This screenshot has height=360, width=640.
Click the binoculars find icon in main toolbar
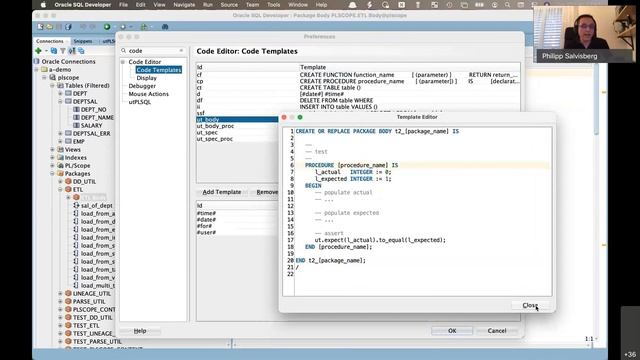pos(165,27)
